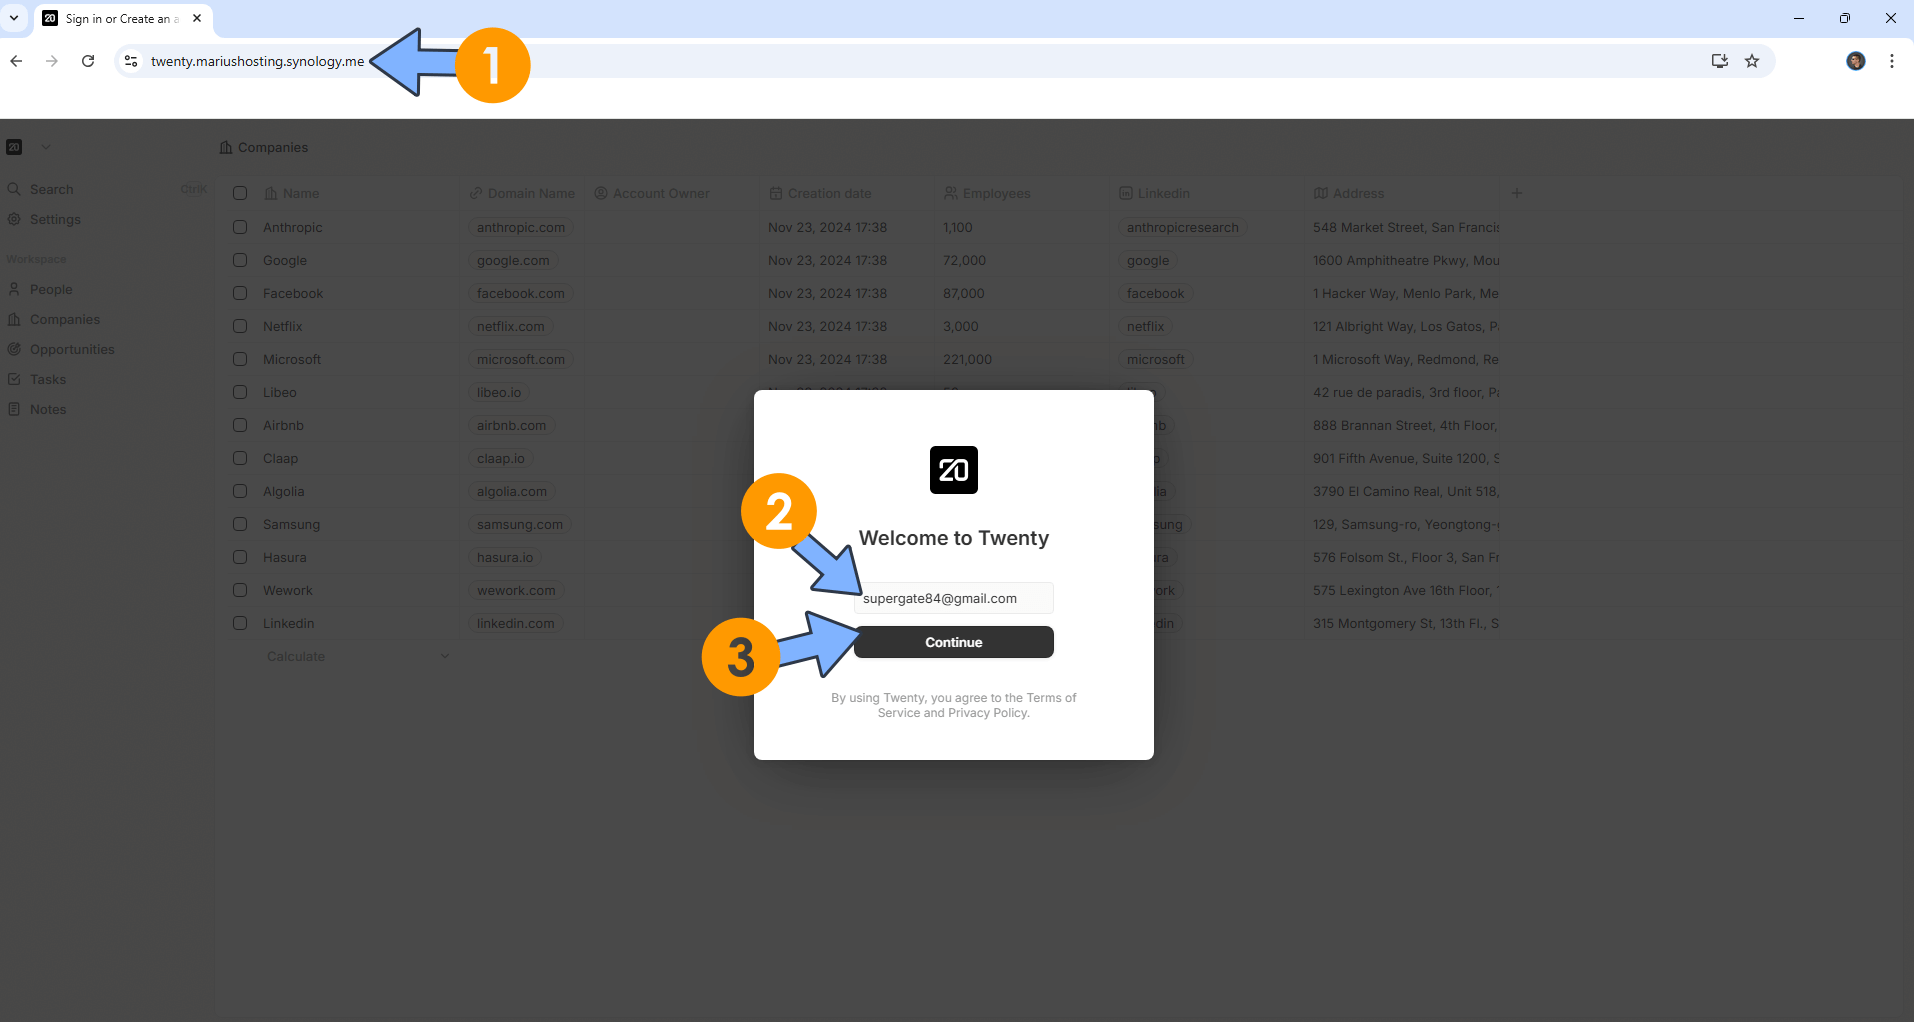Open the google.com domain link
This screenshot has height=1022, width=1914.
[513, 260]
